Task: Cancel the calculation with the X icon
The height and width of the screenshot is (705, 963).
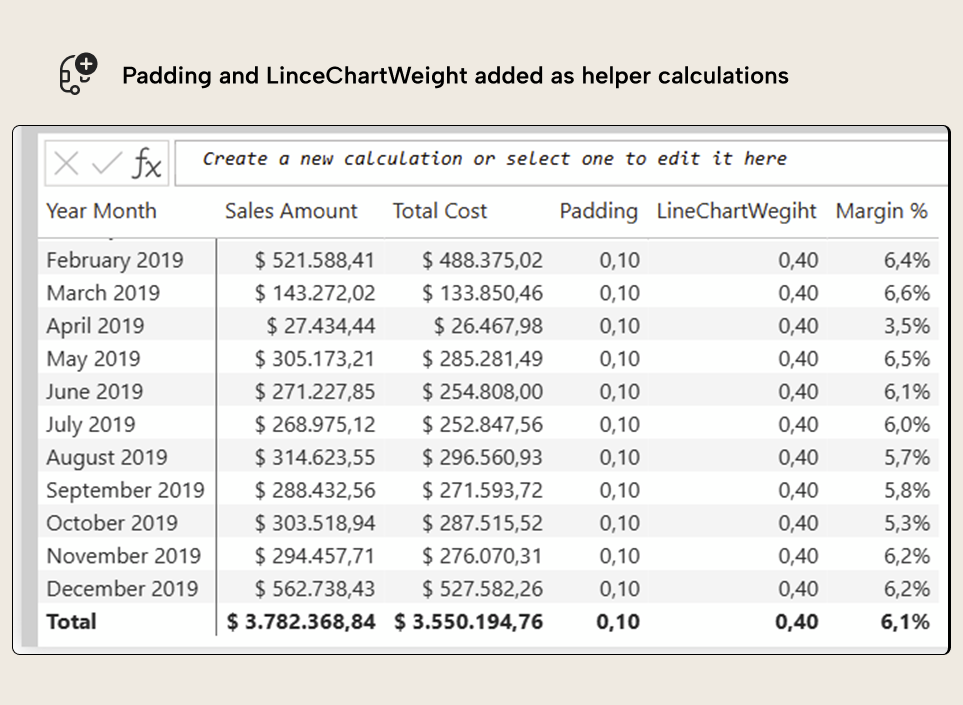Action: point(65,160)
